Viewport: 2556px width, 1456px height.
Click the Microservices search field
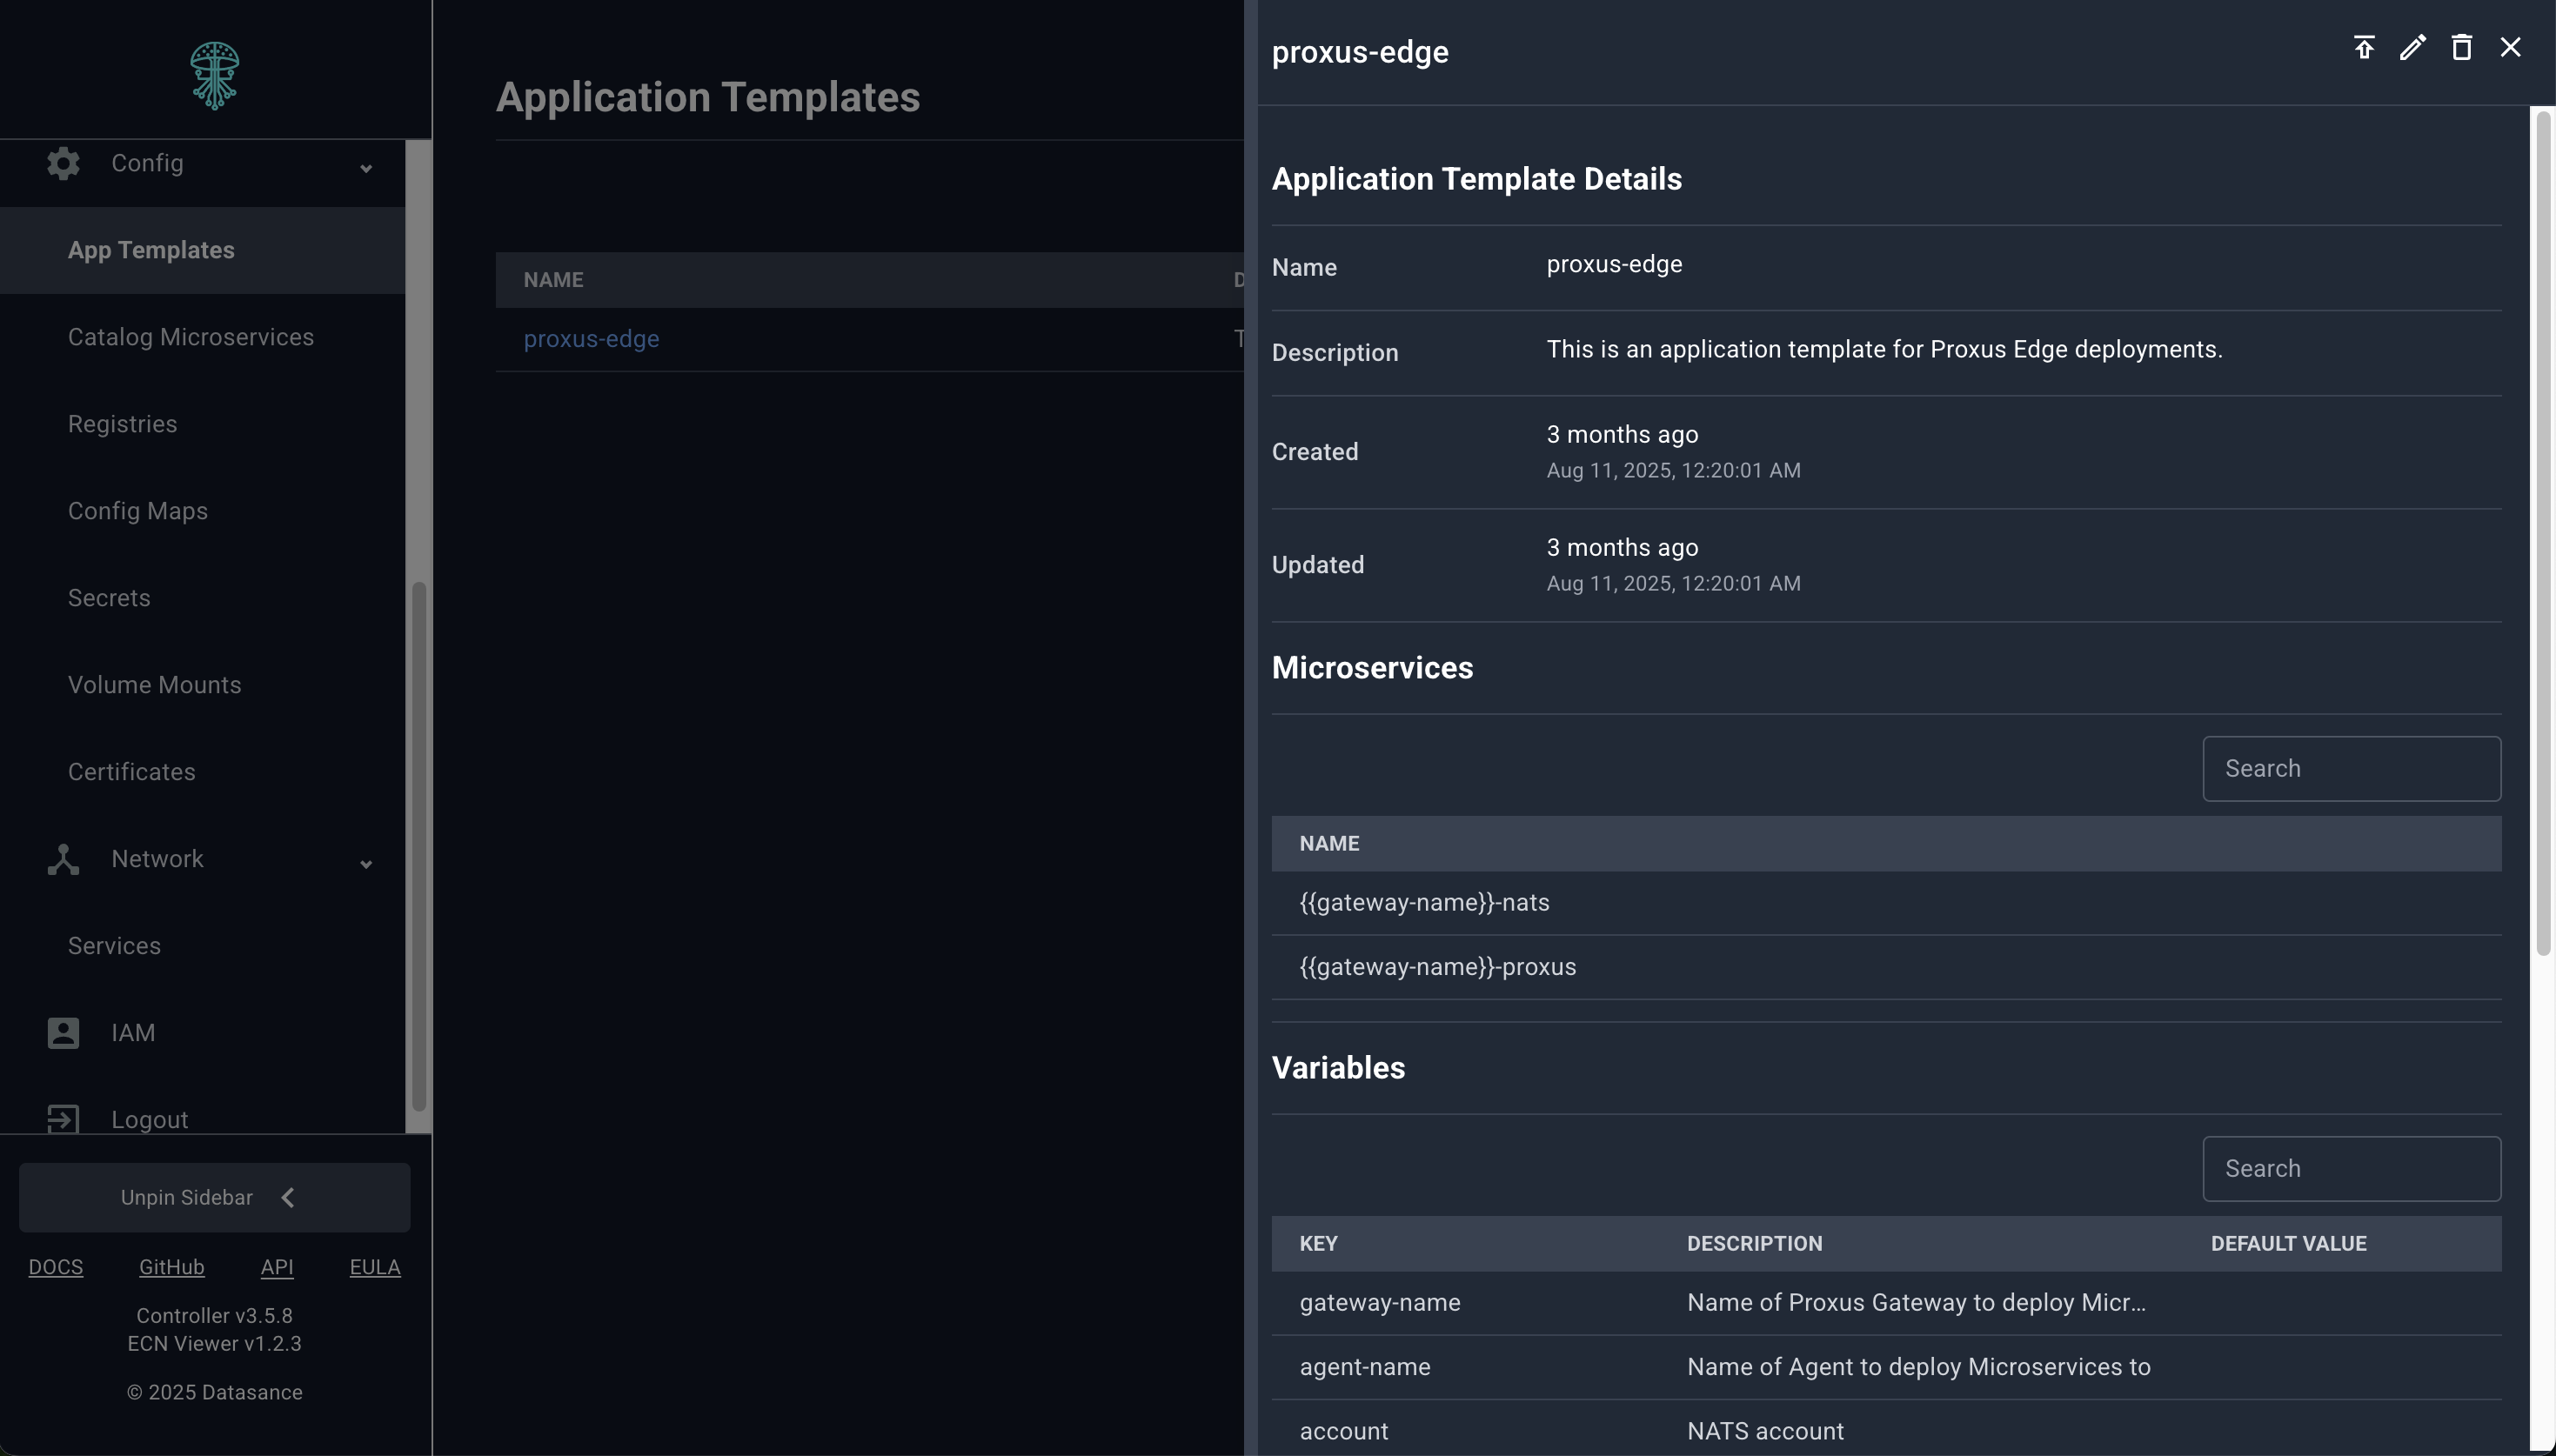pyautogui.click(x=2350, y=768)
